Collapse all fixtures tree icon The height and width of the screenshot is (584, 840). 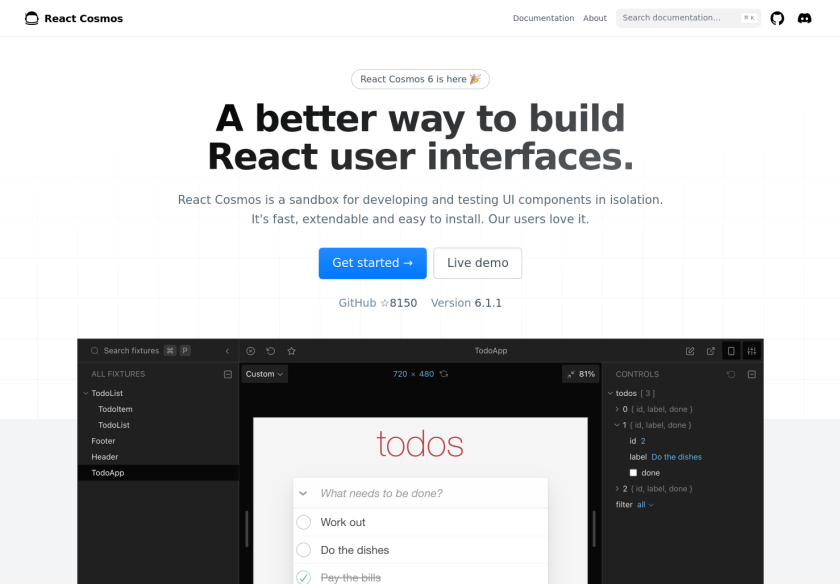point(228,374)
